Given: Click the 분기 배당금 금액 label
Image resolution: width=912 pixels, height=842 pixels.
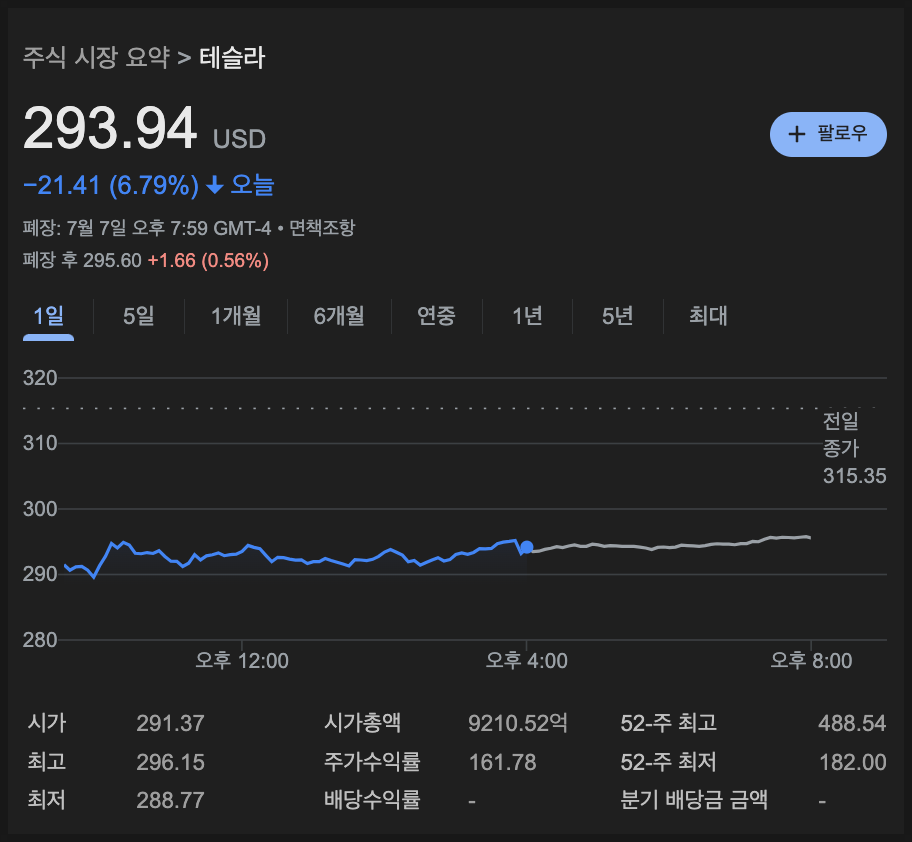Looking at the screenshot, I should (694, 800).
